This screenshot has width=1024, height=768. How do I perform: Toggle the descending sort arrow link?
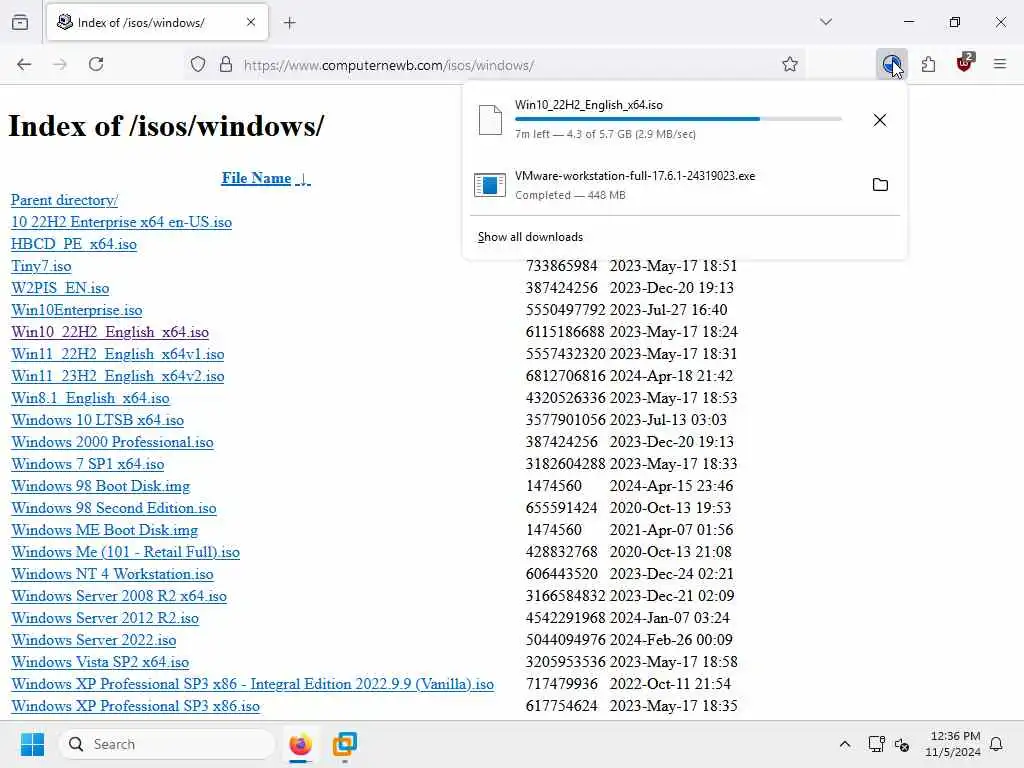(x=303, y=178)
